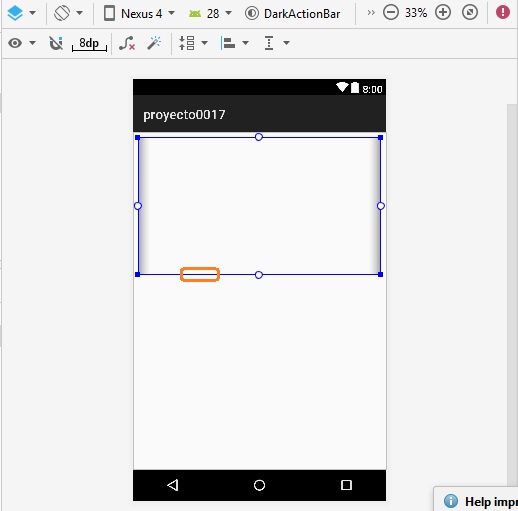Open the design surface layers icon
Image resolution: width=518 pixels, height=511 pixels.
pyautogui.click(x=15, y=13)
